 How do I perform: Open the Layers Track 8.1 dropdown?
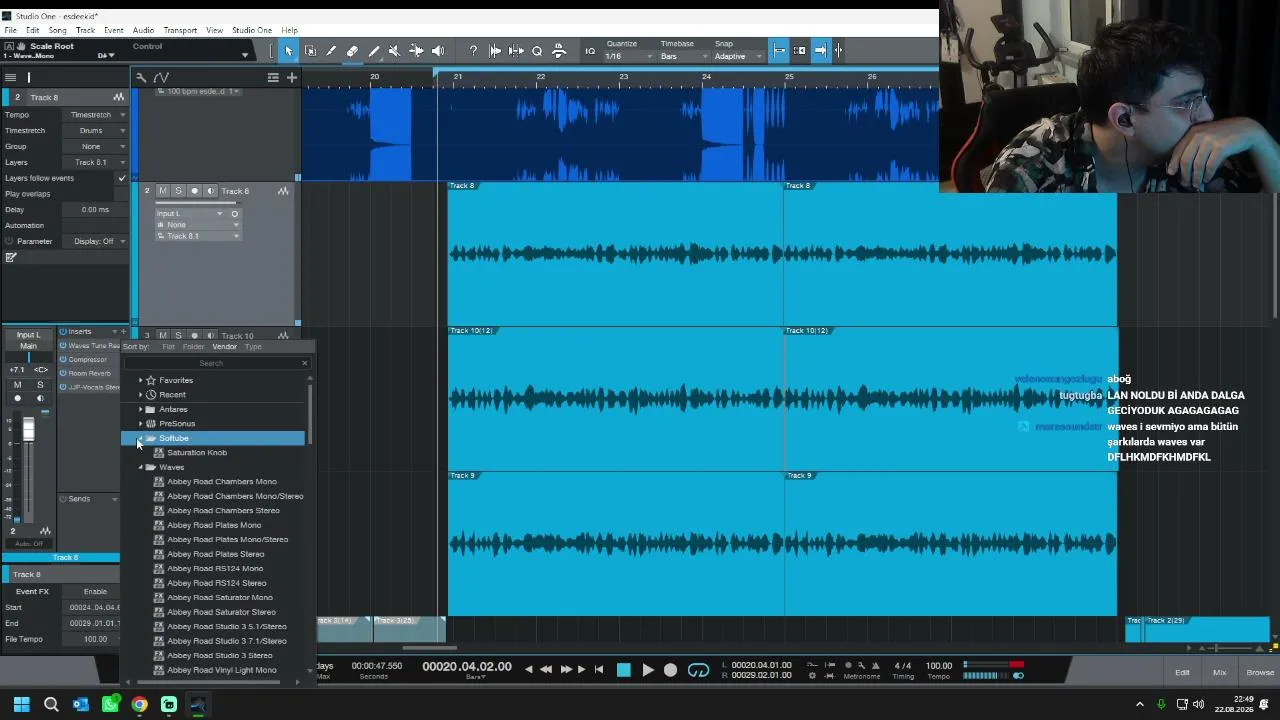[x=95, y=162]
